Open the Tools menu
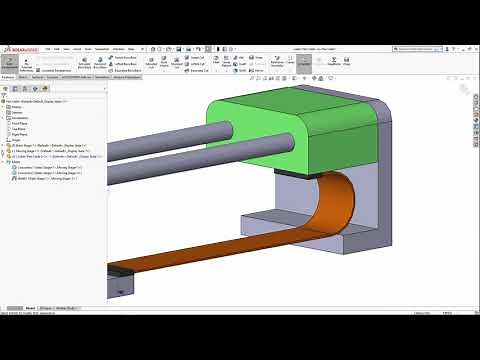This screenshot has height=360, width=480. 88,49
